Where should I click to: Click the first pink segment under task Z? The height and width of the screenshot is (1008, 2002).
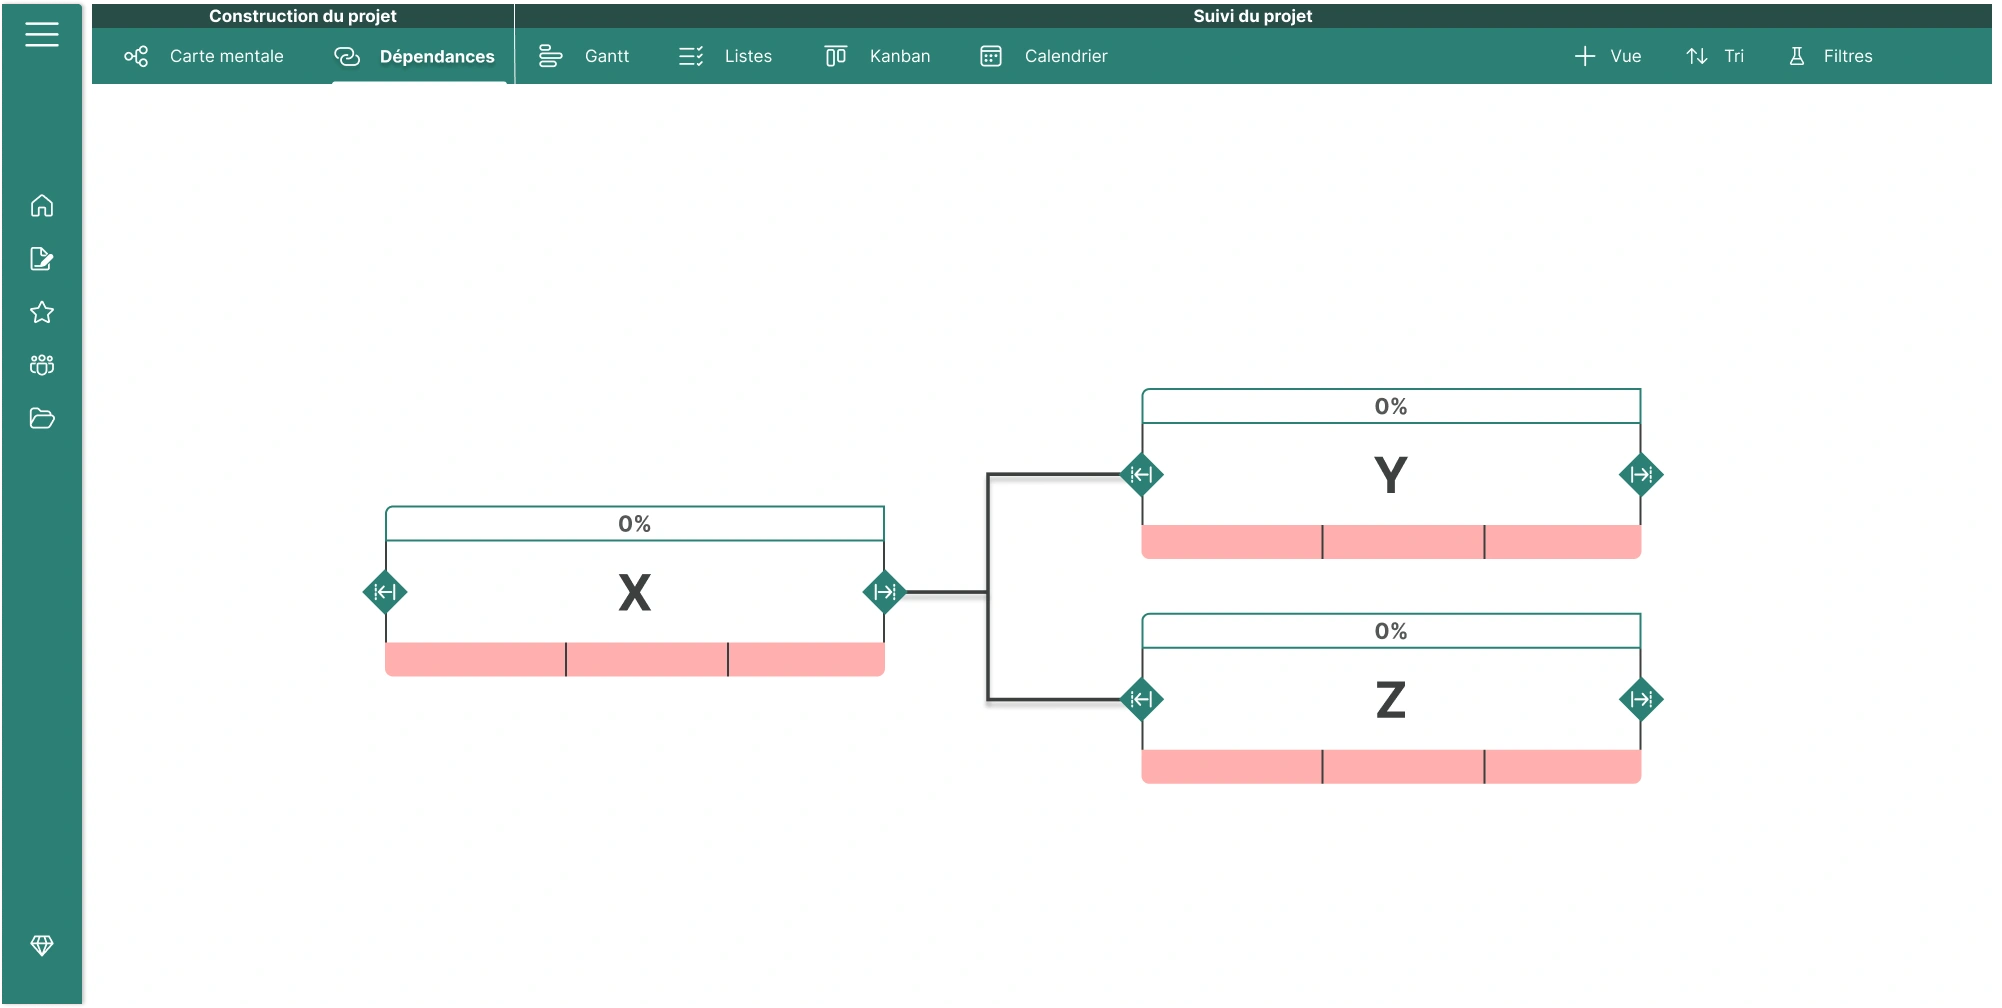tap(1232, 766)
